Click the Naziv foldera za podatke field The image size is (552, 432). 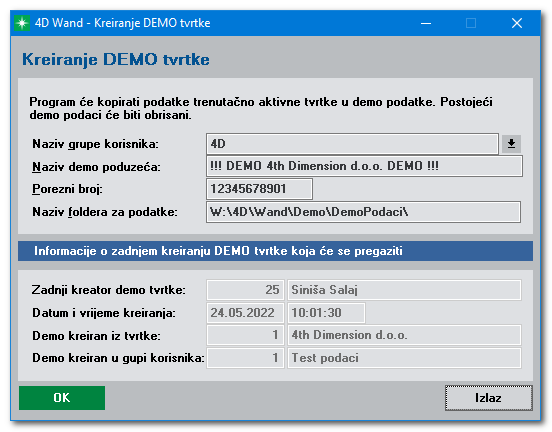point(363,212)
